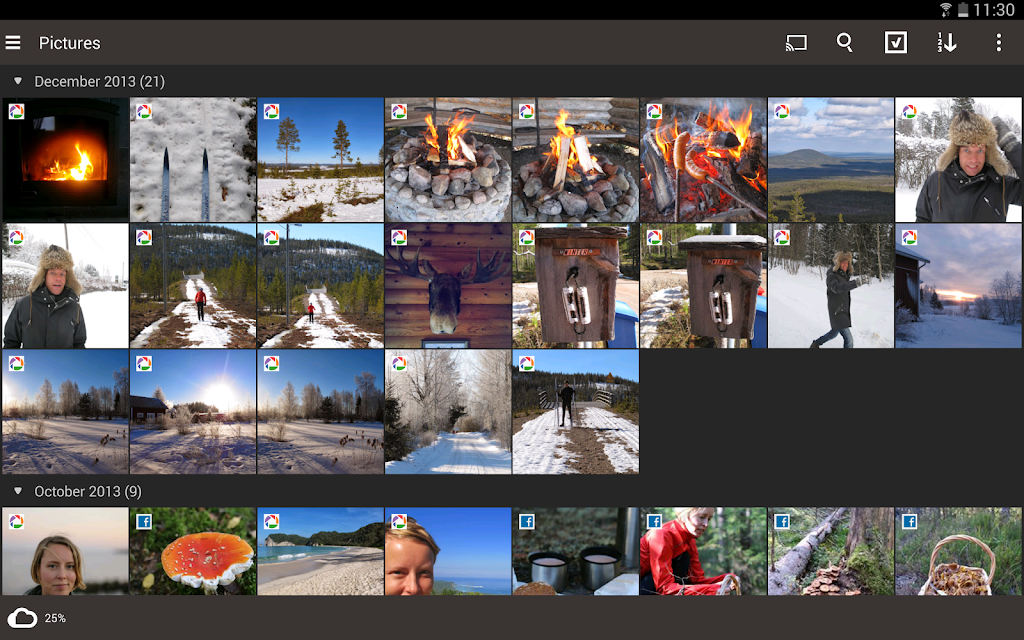Open the sausage roasting over fire photo
This screenshot has height=640, width=1024.
tap(703, 160)
